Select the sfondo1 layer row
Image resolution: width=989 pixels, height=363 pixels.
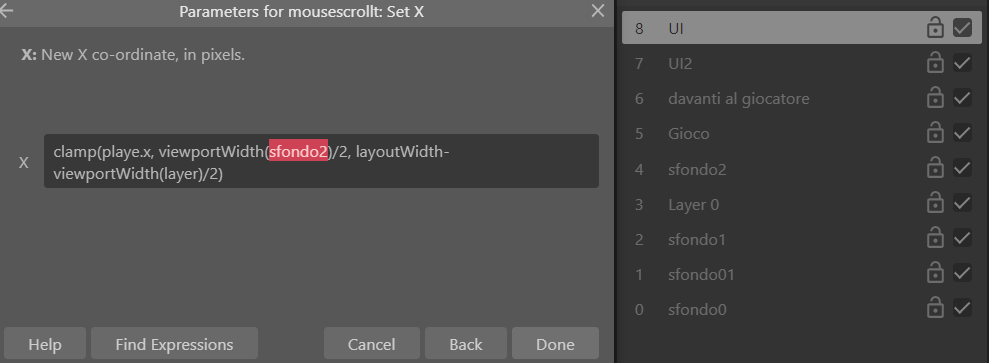802,239
